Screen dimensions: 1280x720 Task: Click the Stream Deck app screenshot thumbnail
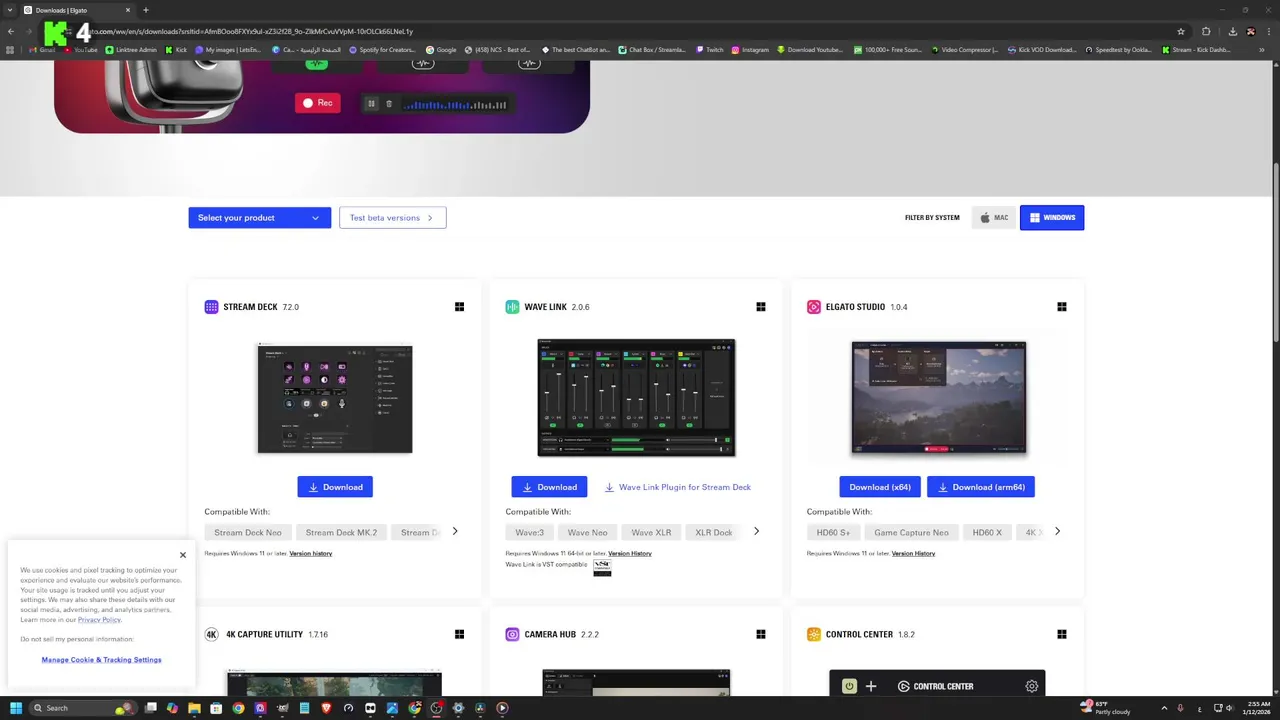[x=335, y=398]
